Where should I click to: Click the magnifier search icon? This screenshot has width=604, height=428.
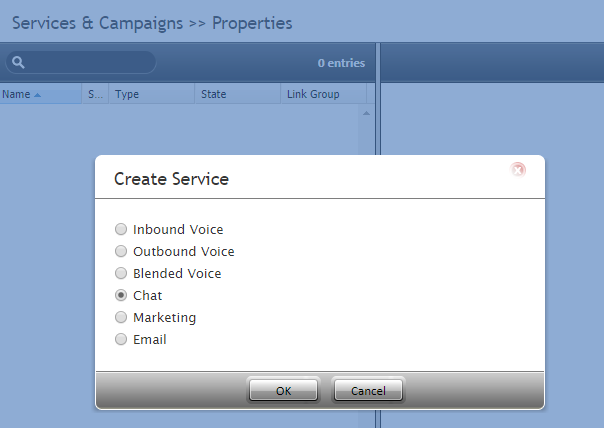[x=18, y=62]
